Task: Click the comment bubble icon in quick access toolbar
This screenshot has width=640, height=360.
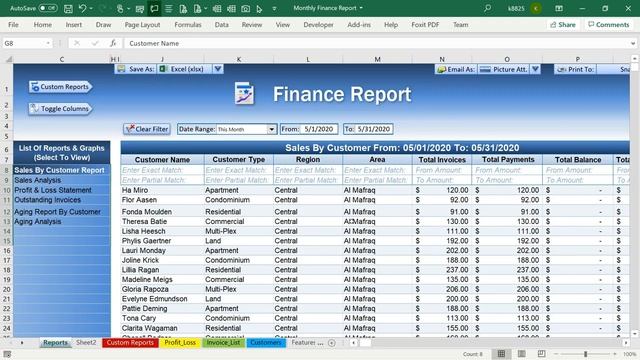Action: coord(154,8)
